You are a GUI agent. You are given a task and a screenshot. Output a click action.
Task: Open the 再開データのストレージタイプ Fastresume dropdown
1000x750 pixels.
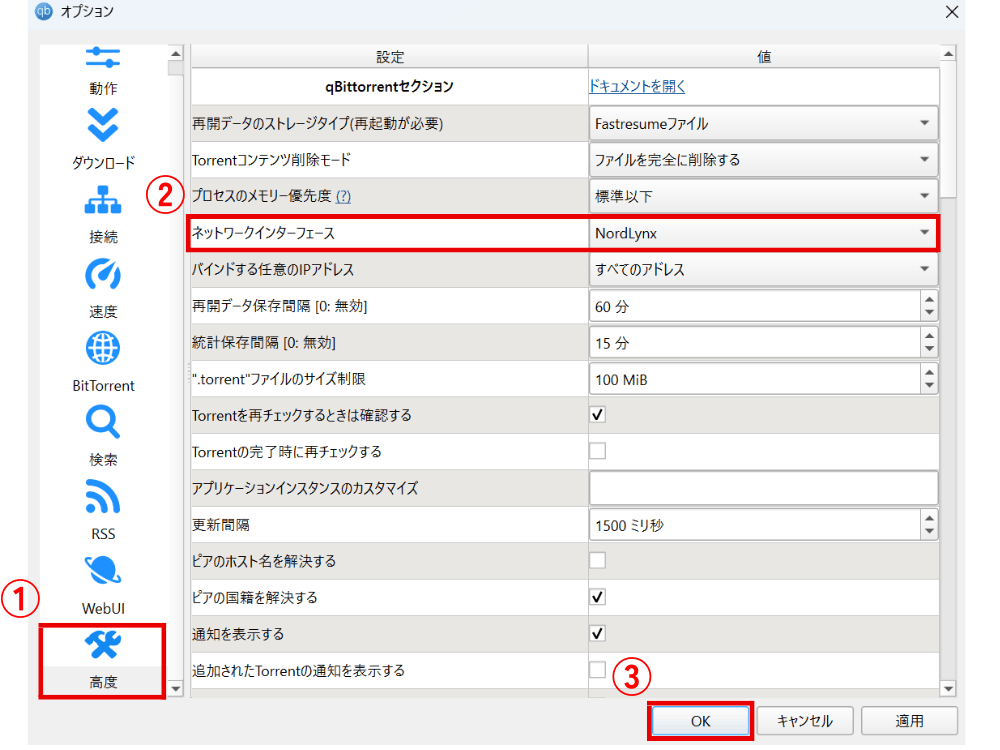click(763, 124)
